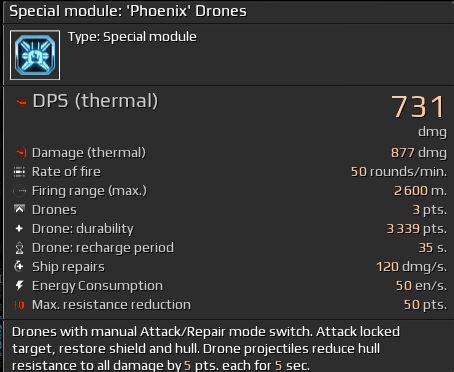Click the 2 600 m. range value
Viewport: 454px width, 372px height.
[x=420, y=191]
